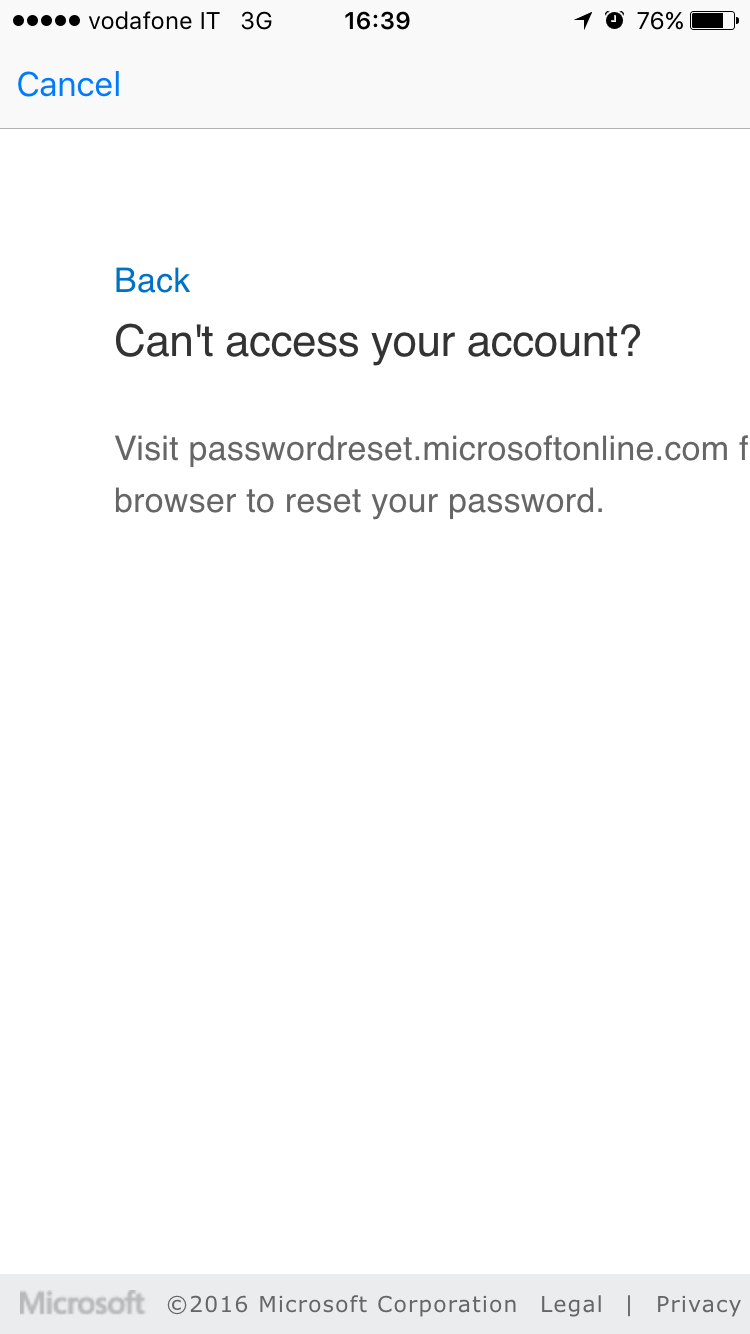Screen dimensions: 750x1334
Task: Click the passwordreset.microsoftonline.com text
Action: 459,449
